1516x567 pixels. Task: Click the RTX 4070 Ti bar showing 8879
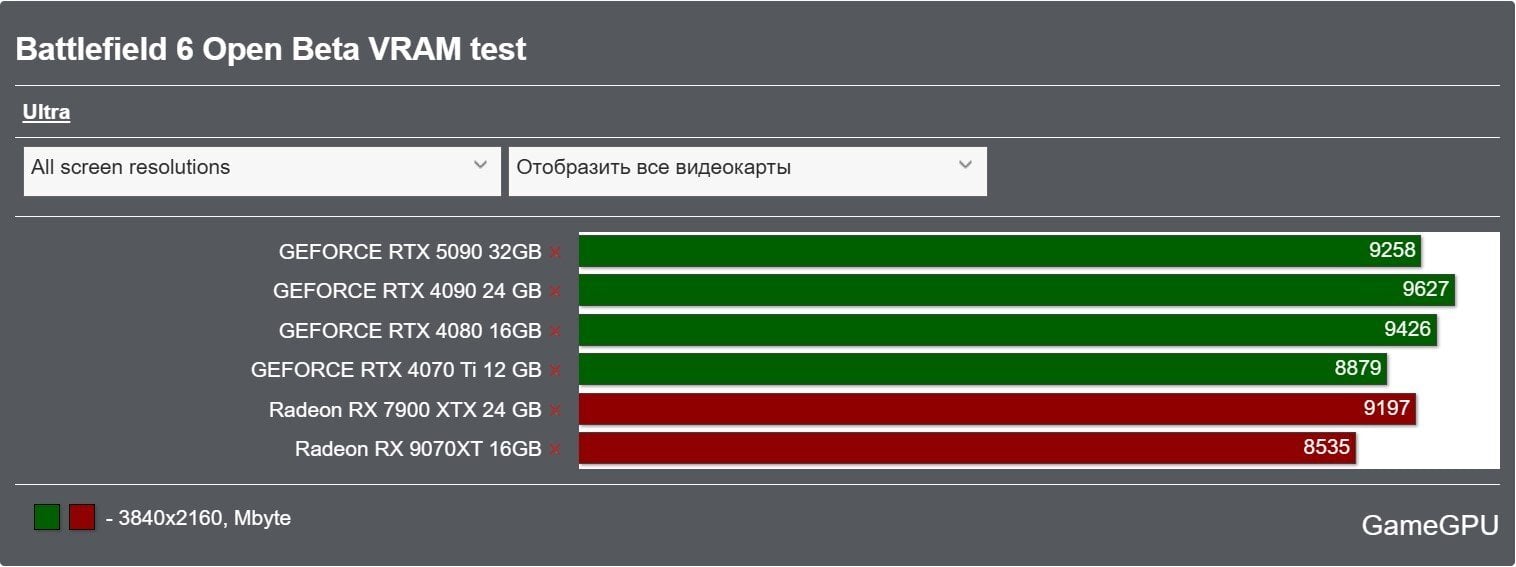(982, 369)
